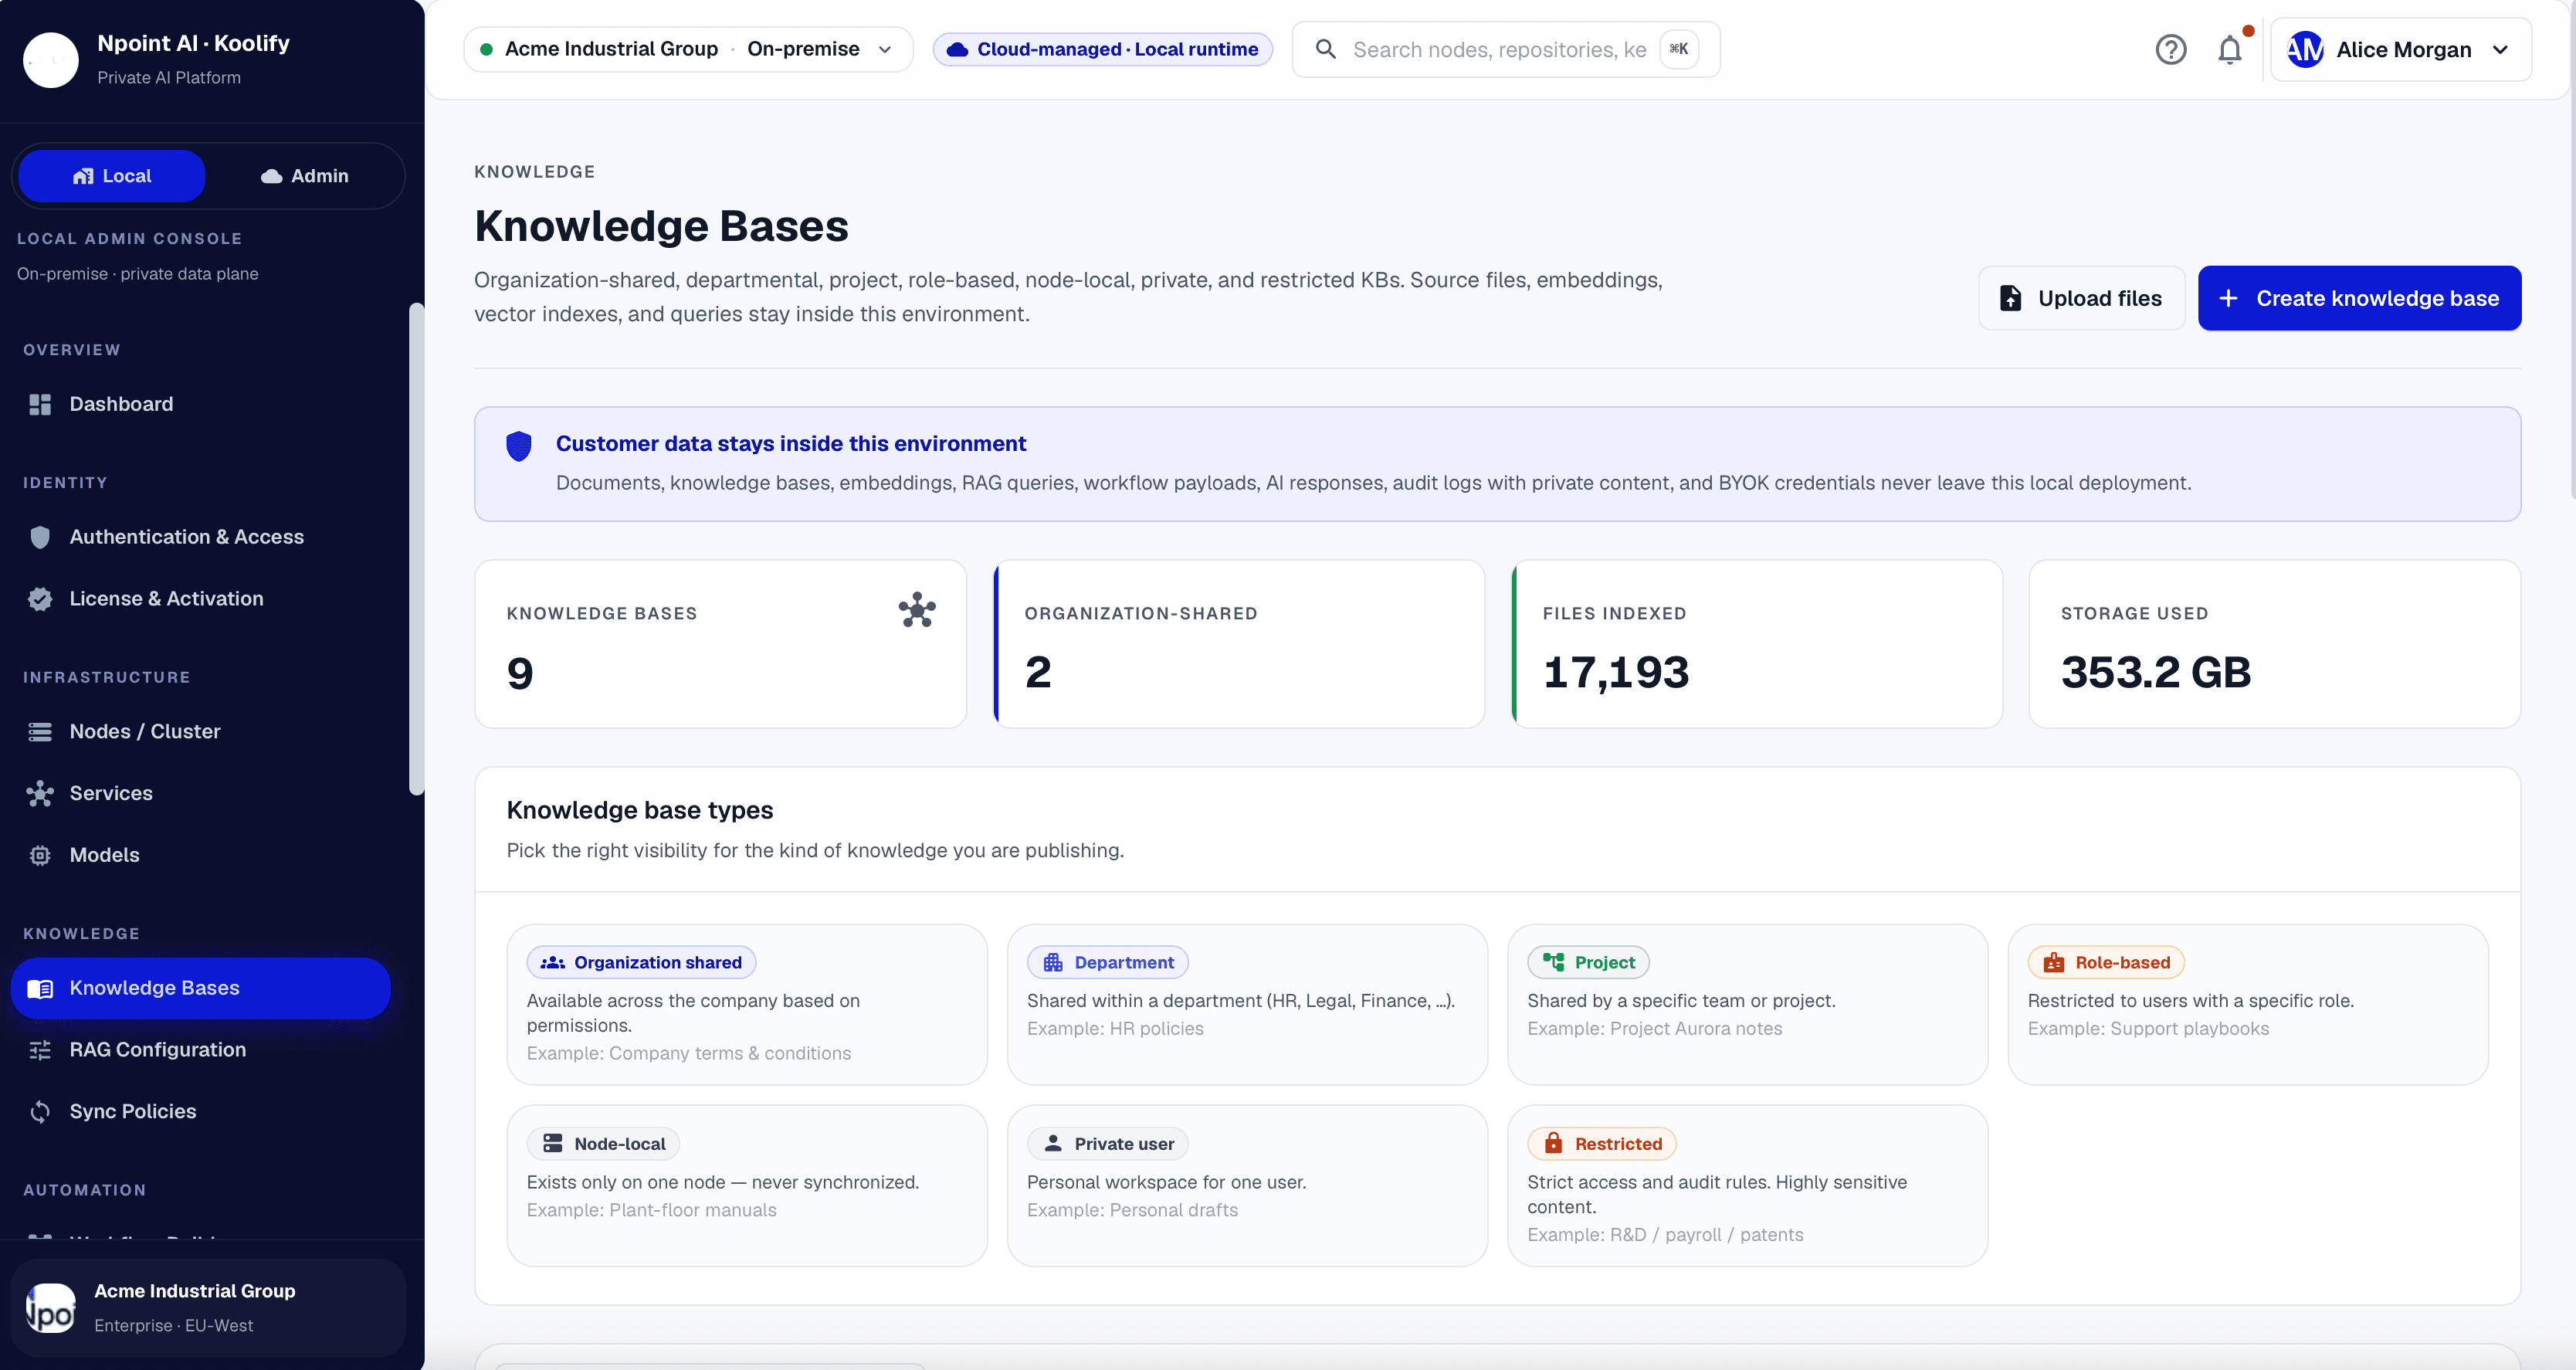
Task: Open the Models page
Action: pos(200,856)
